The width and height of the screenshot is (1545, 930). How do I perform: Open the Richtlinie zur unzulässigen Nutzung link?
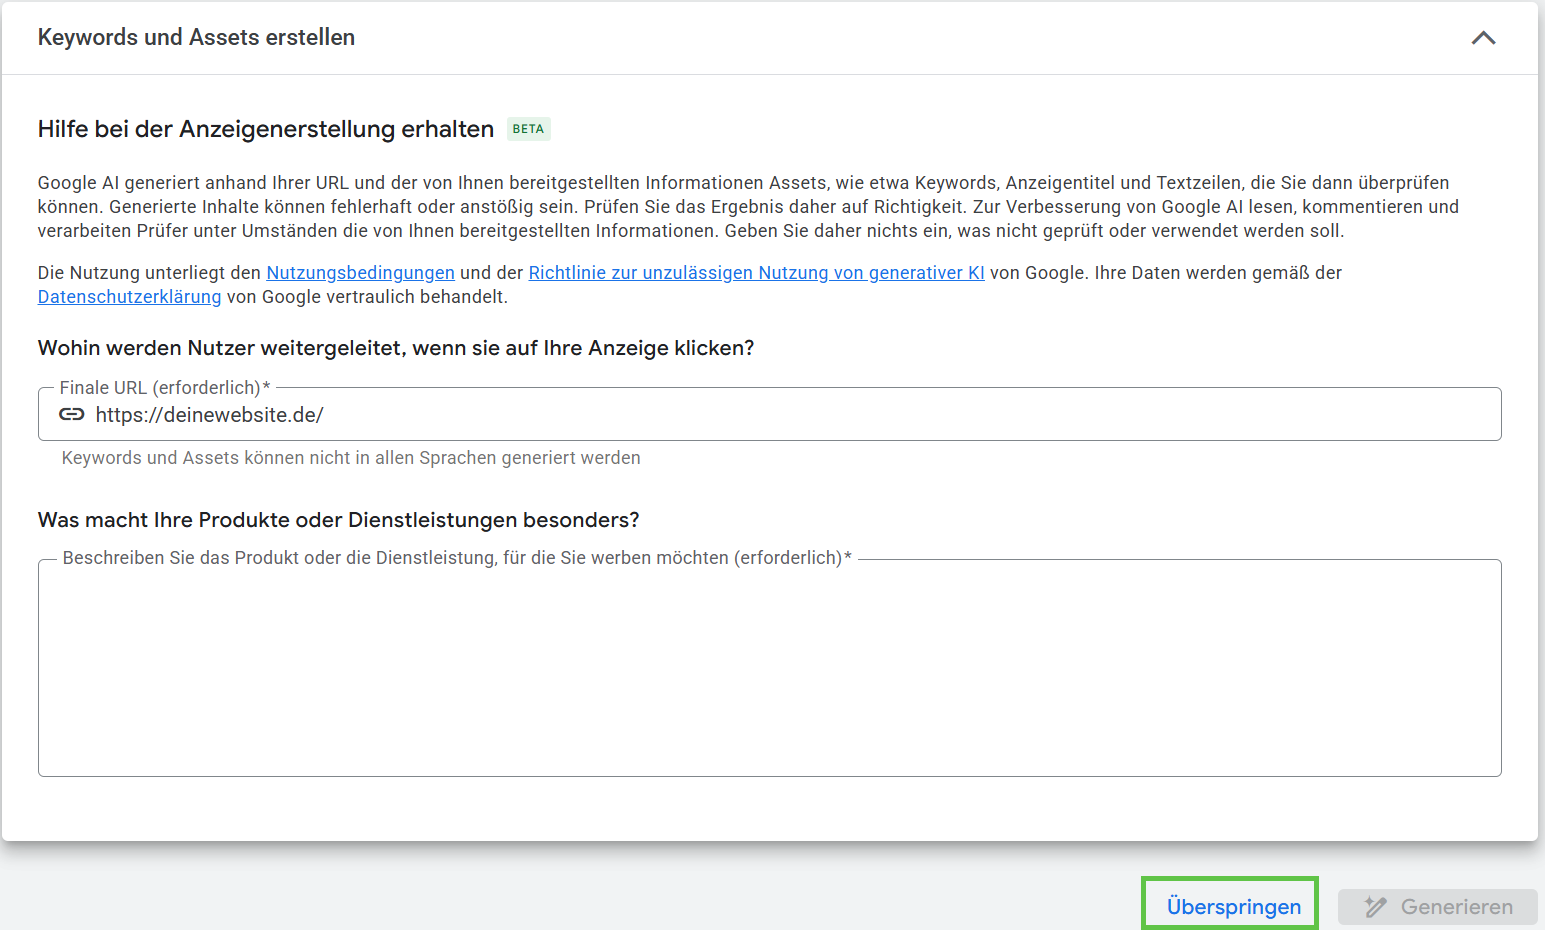pyautogui.click(x=756, y=273)
